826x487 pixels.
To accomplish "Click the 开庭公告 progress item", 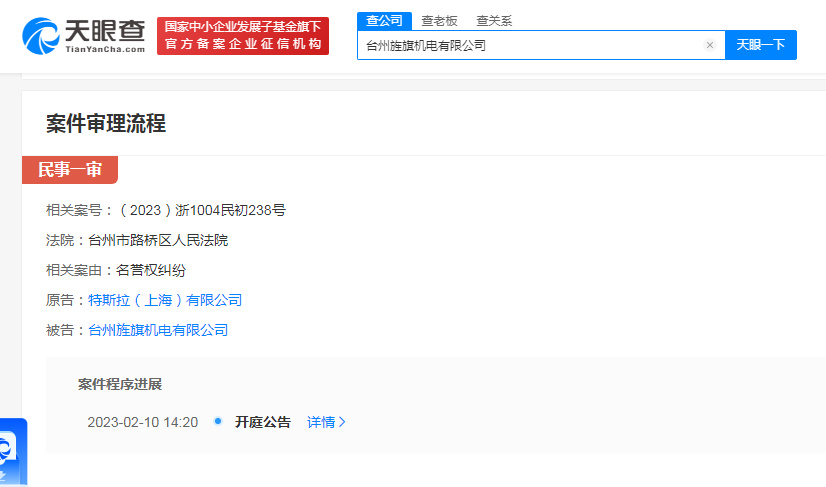I will coord(263,422).
